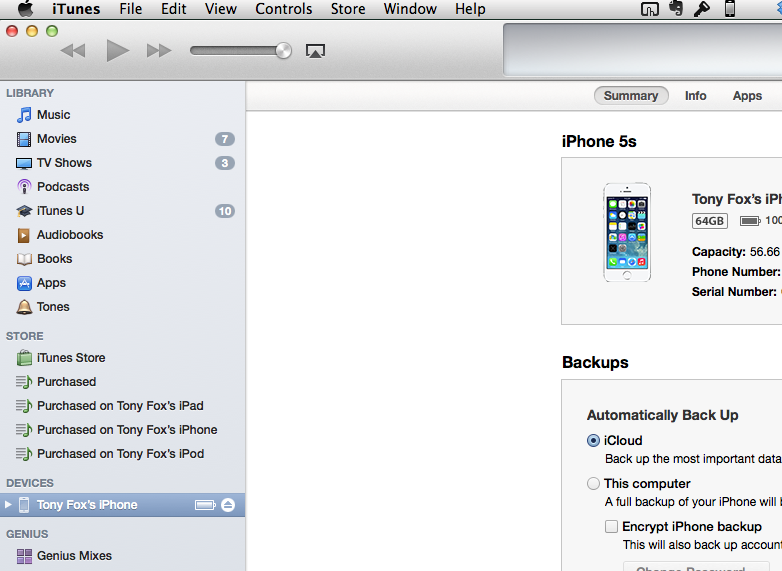The width and height of the screenshot is (782, 571).
Task: Open the Audiobooks icon
Action: [23, 235]
